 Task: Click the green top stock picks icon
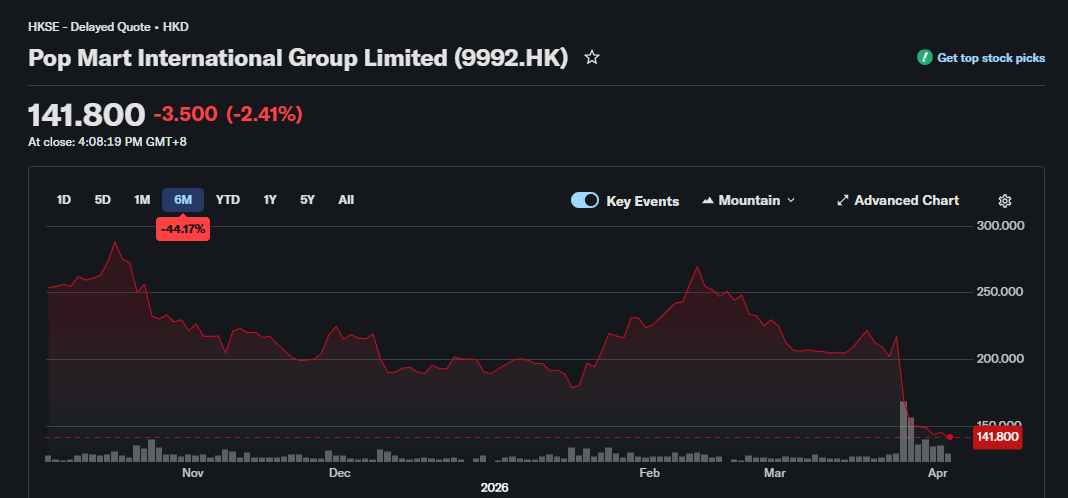coord(925,58)
